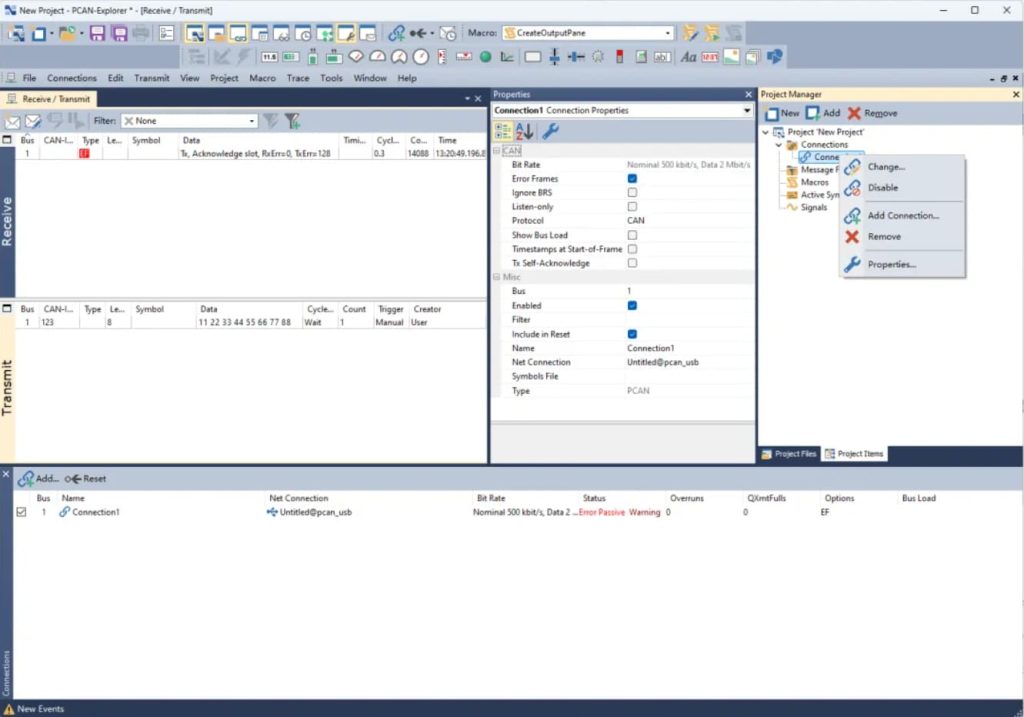Screen dimensions: 1024x717
Task: Click the 'ab|' edit field tool icon
Action: pyautogui.click(x=662, y=57)
